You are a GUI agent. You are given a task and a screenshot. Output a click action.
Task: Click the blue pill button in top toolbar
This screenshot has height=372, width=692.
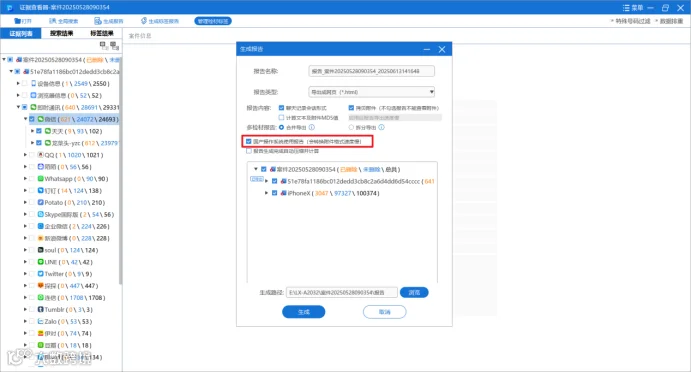point(213,21)
